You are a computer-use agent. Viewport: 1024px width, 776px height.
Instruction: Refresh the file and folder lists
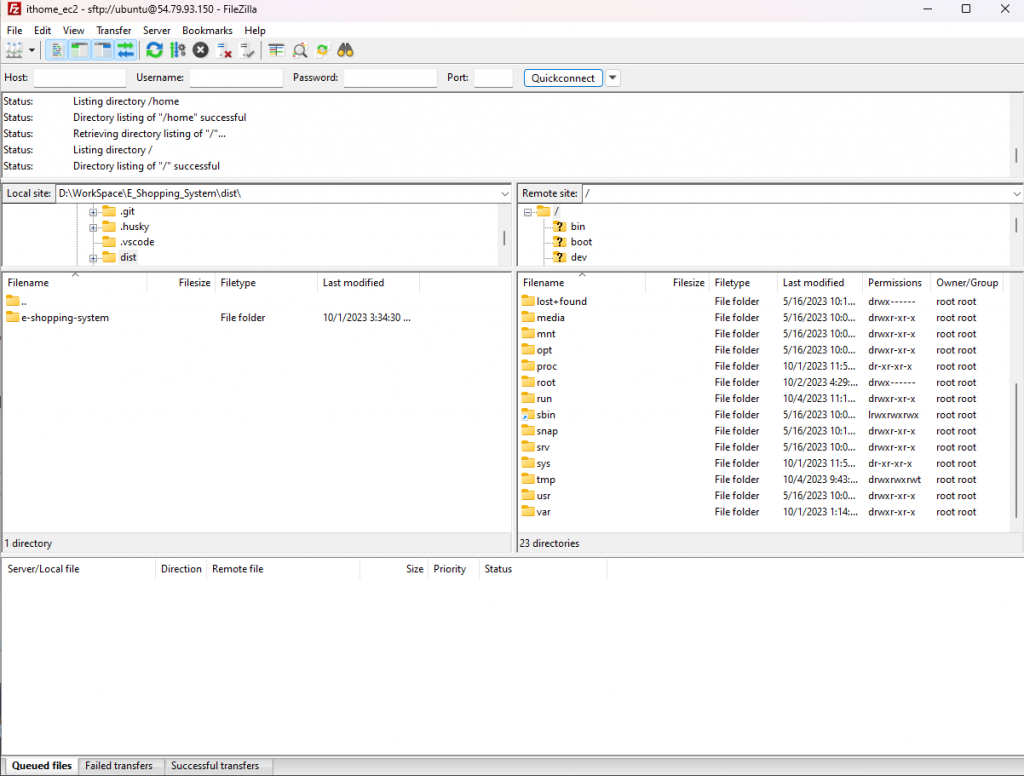155,50
